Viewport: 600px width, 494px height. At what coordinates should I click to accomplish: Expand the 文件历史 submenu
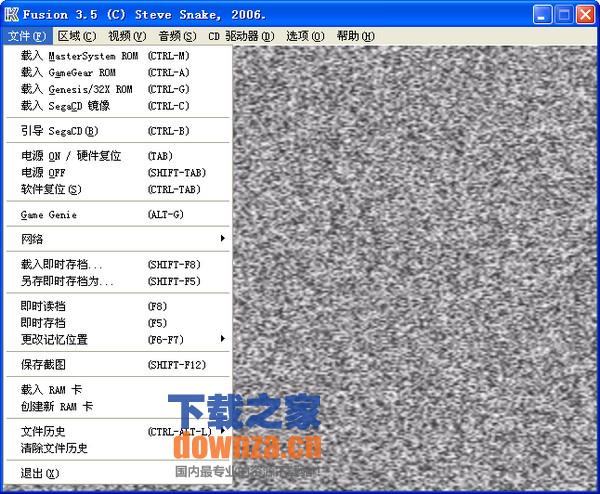pos(118,431)
